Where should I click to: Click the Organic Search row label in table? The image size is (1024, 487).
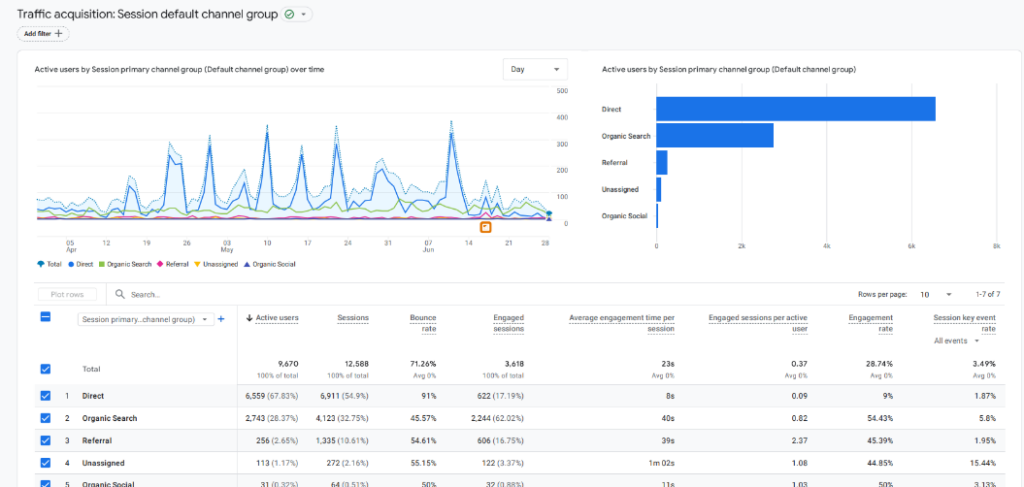click(x=109, y=418)
